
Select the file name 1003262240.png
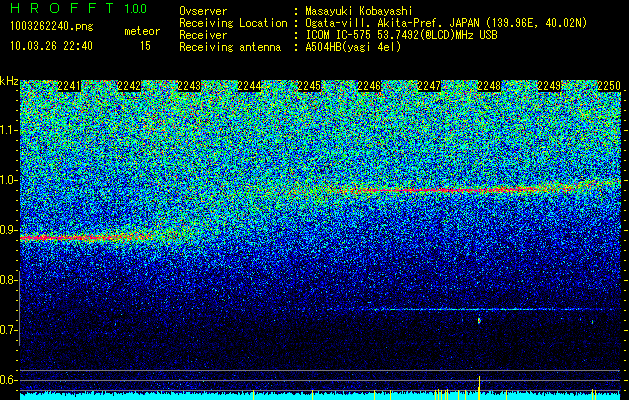[x=52, y=27]
